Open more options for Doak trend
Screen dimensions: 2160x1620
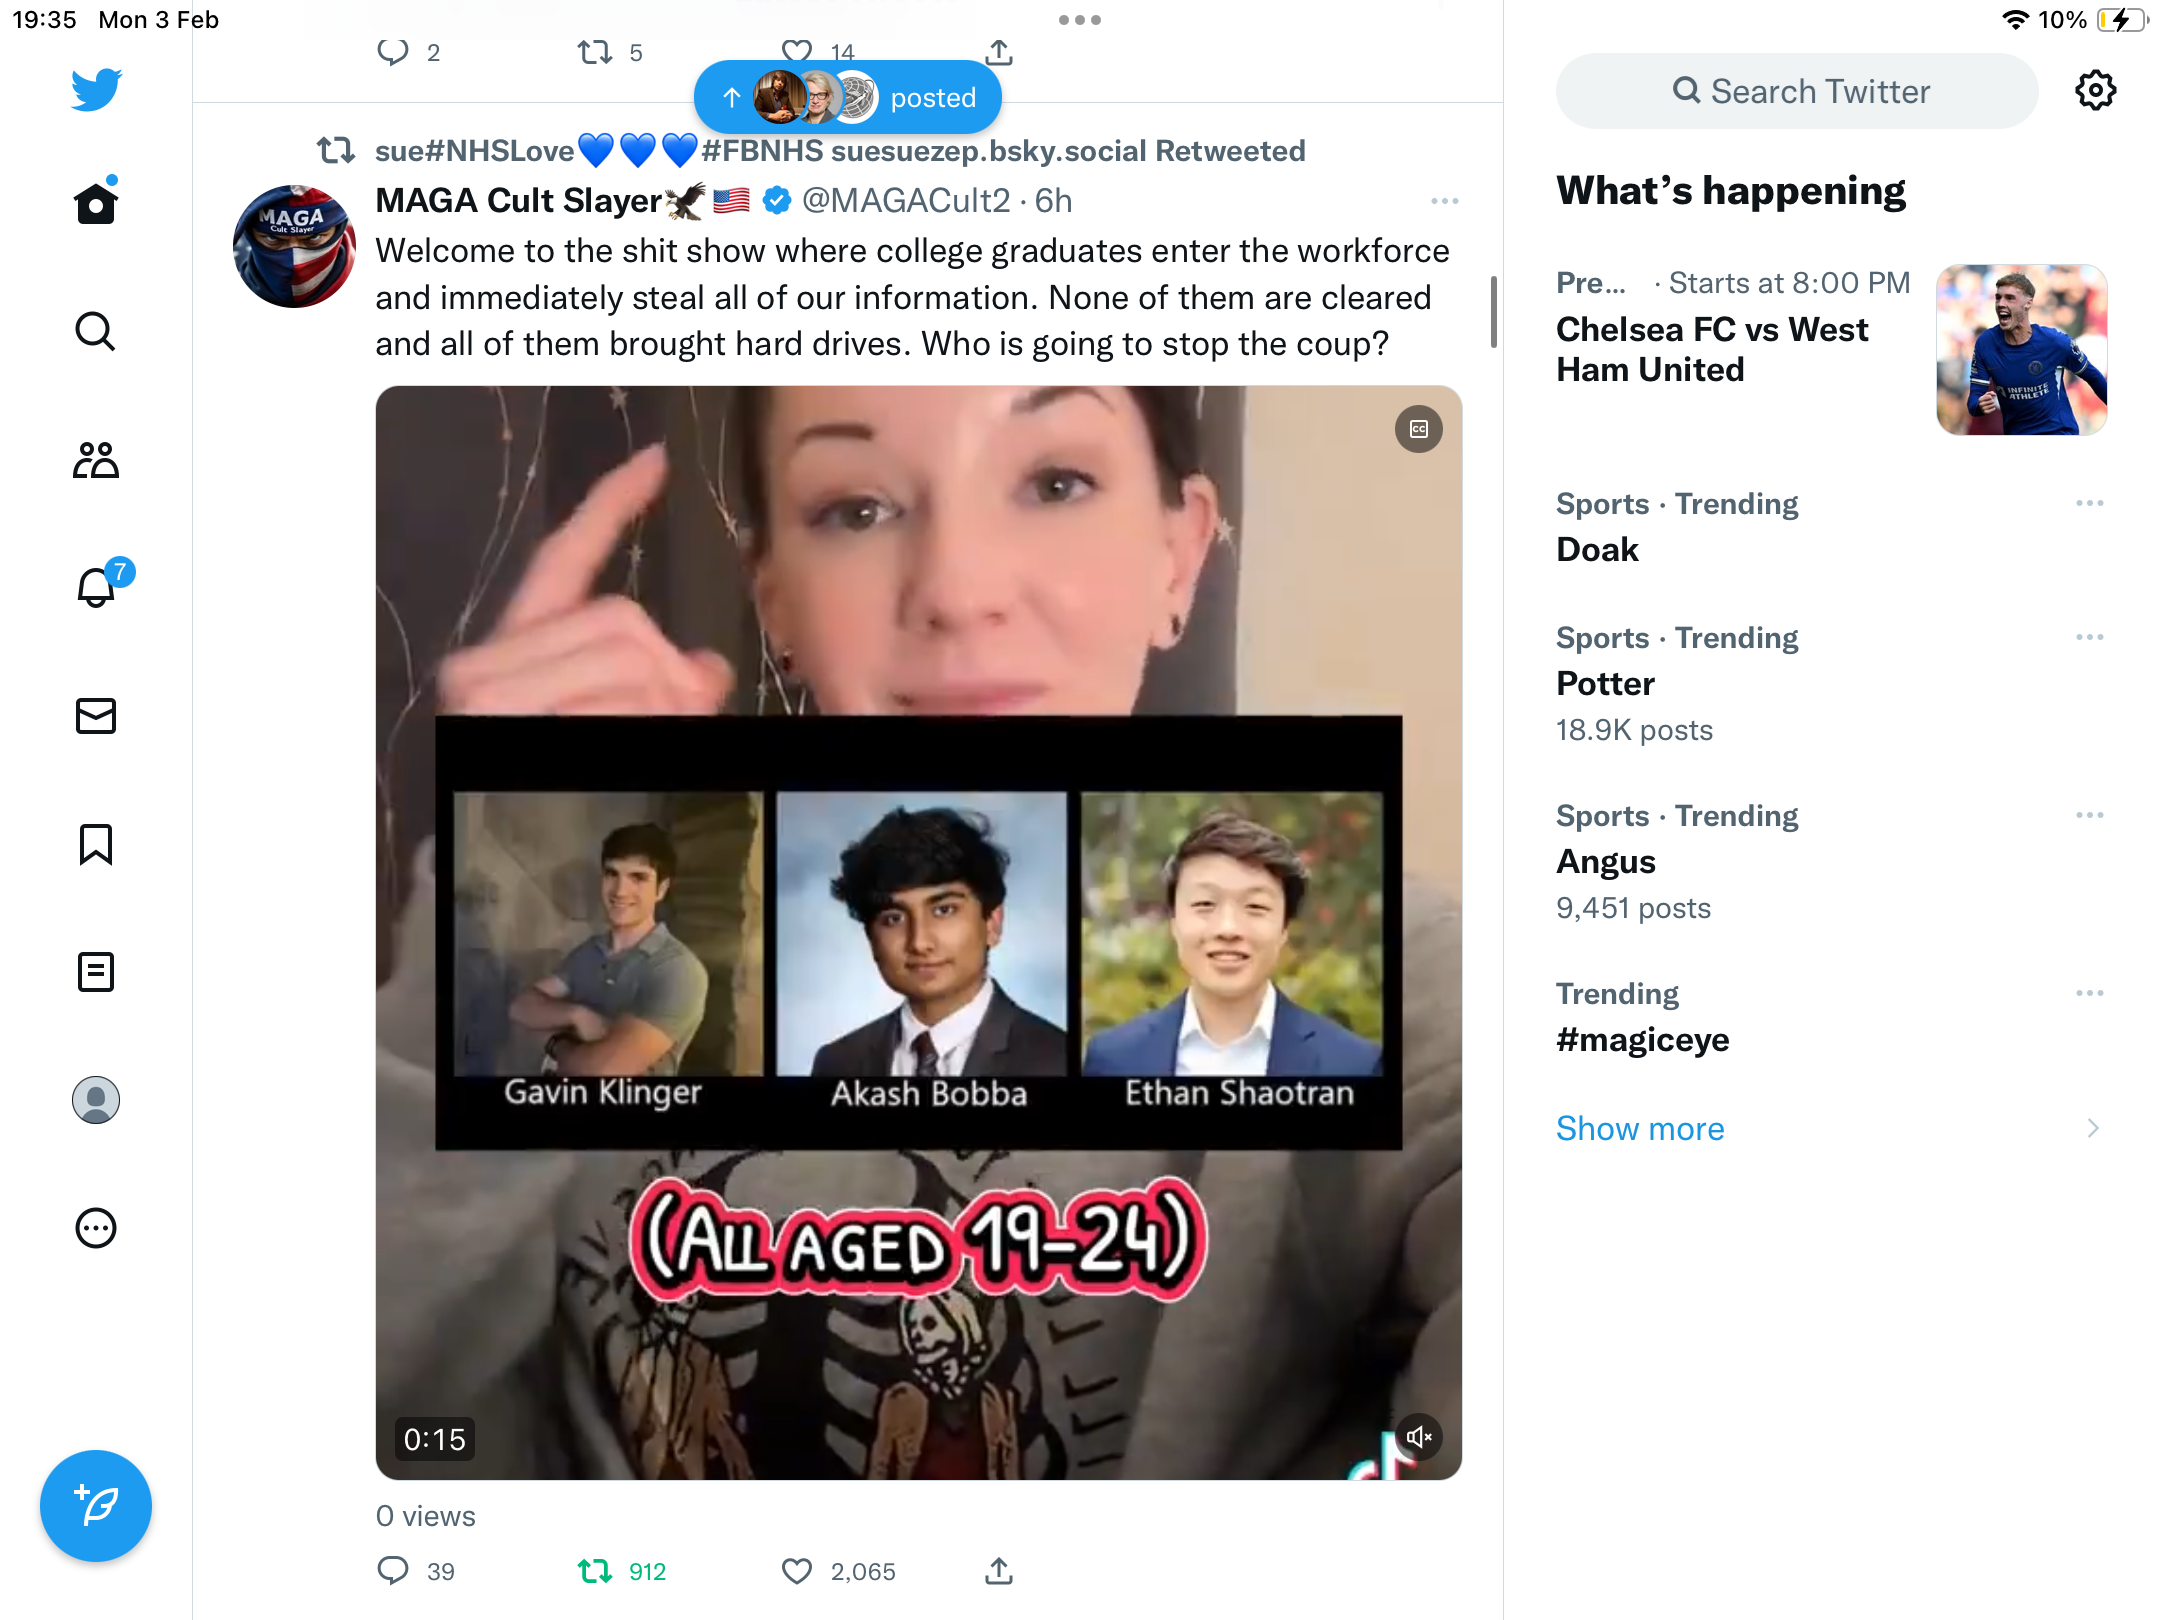coord(2089,503)
